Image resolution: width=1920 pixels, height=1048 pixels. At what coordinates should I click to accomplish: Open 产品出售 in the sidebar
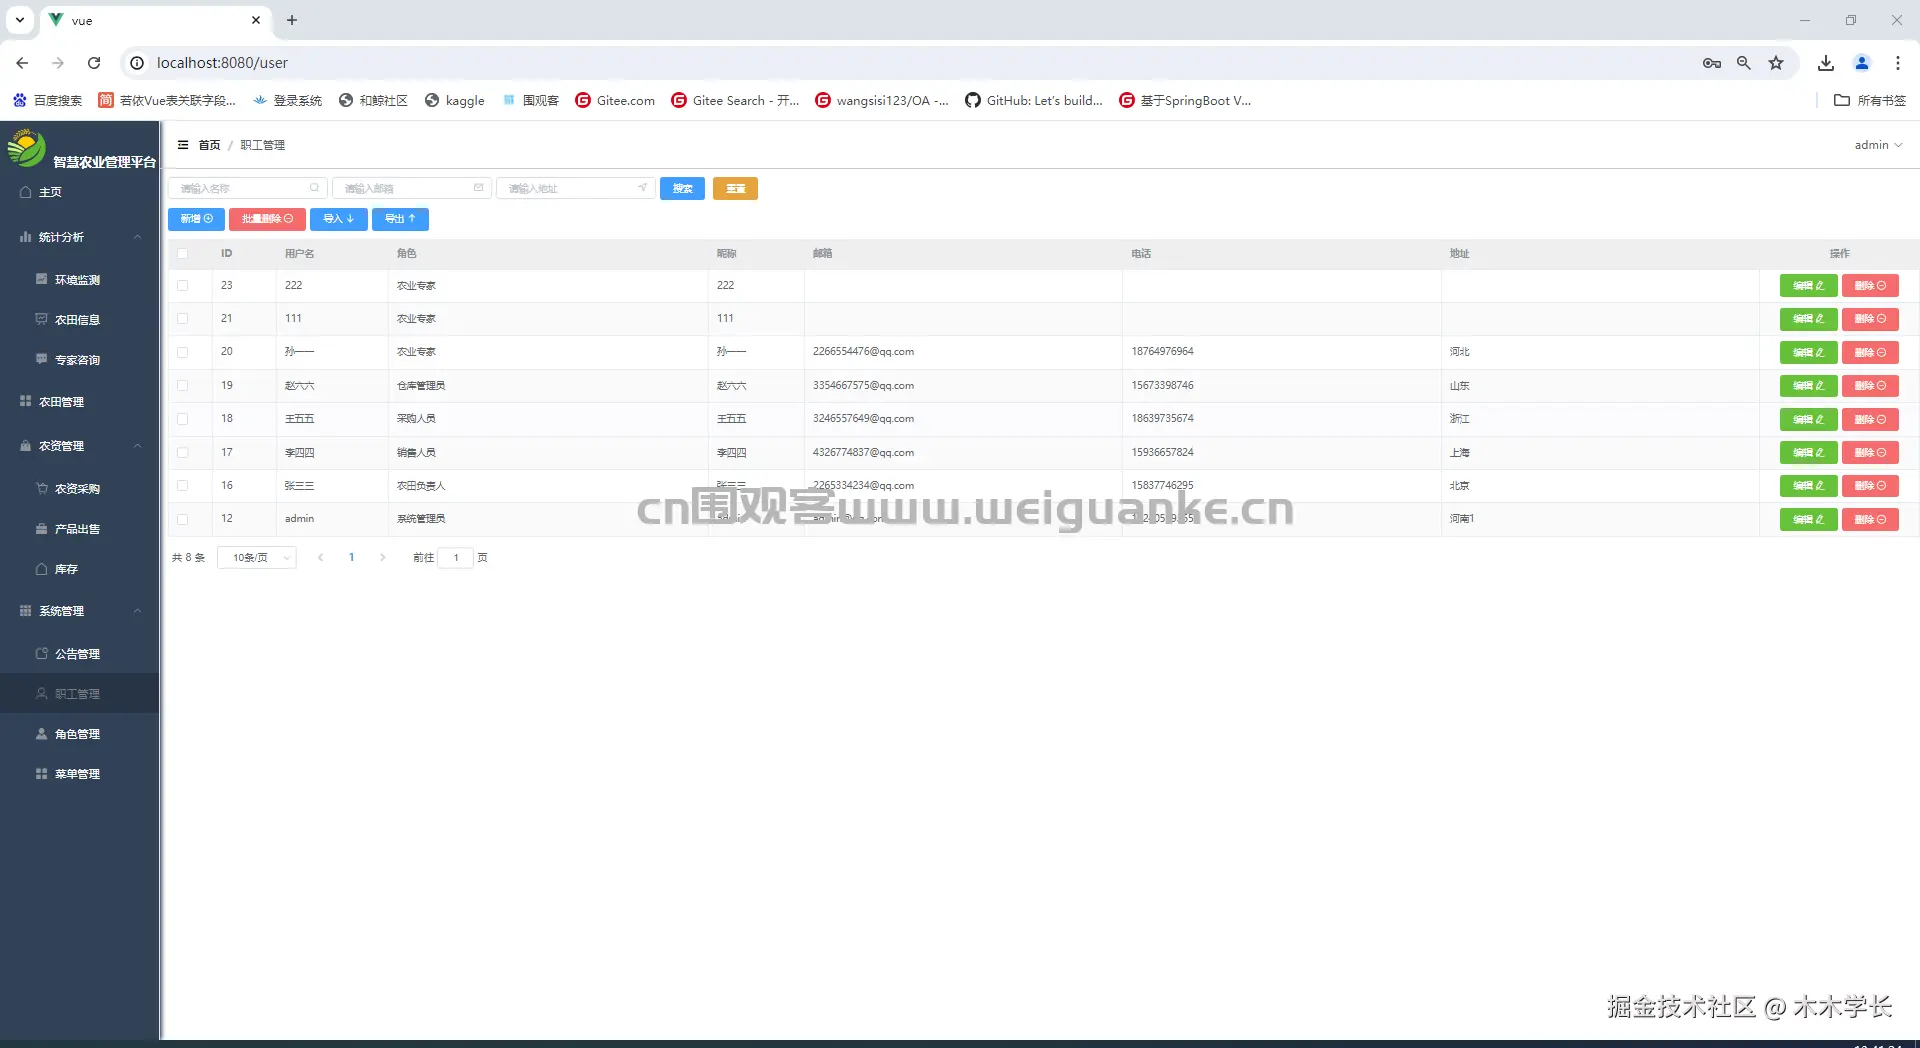click(80, 529)
